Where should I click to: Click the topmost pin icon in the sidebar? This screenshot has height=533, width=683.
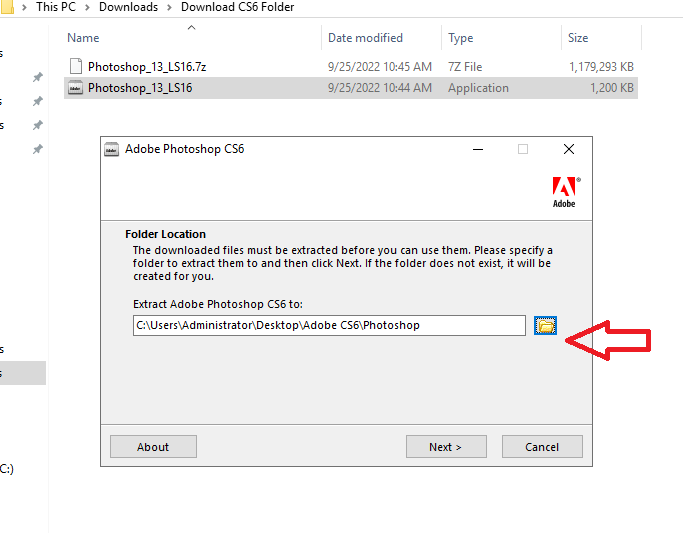click(38, 77)
